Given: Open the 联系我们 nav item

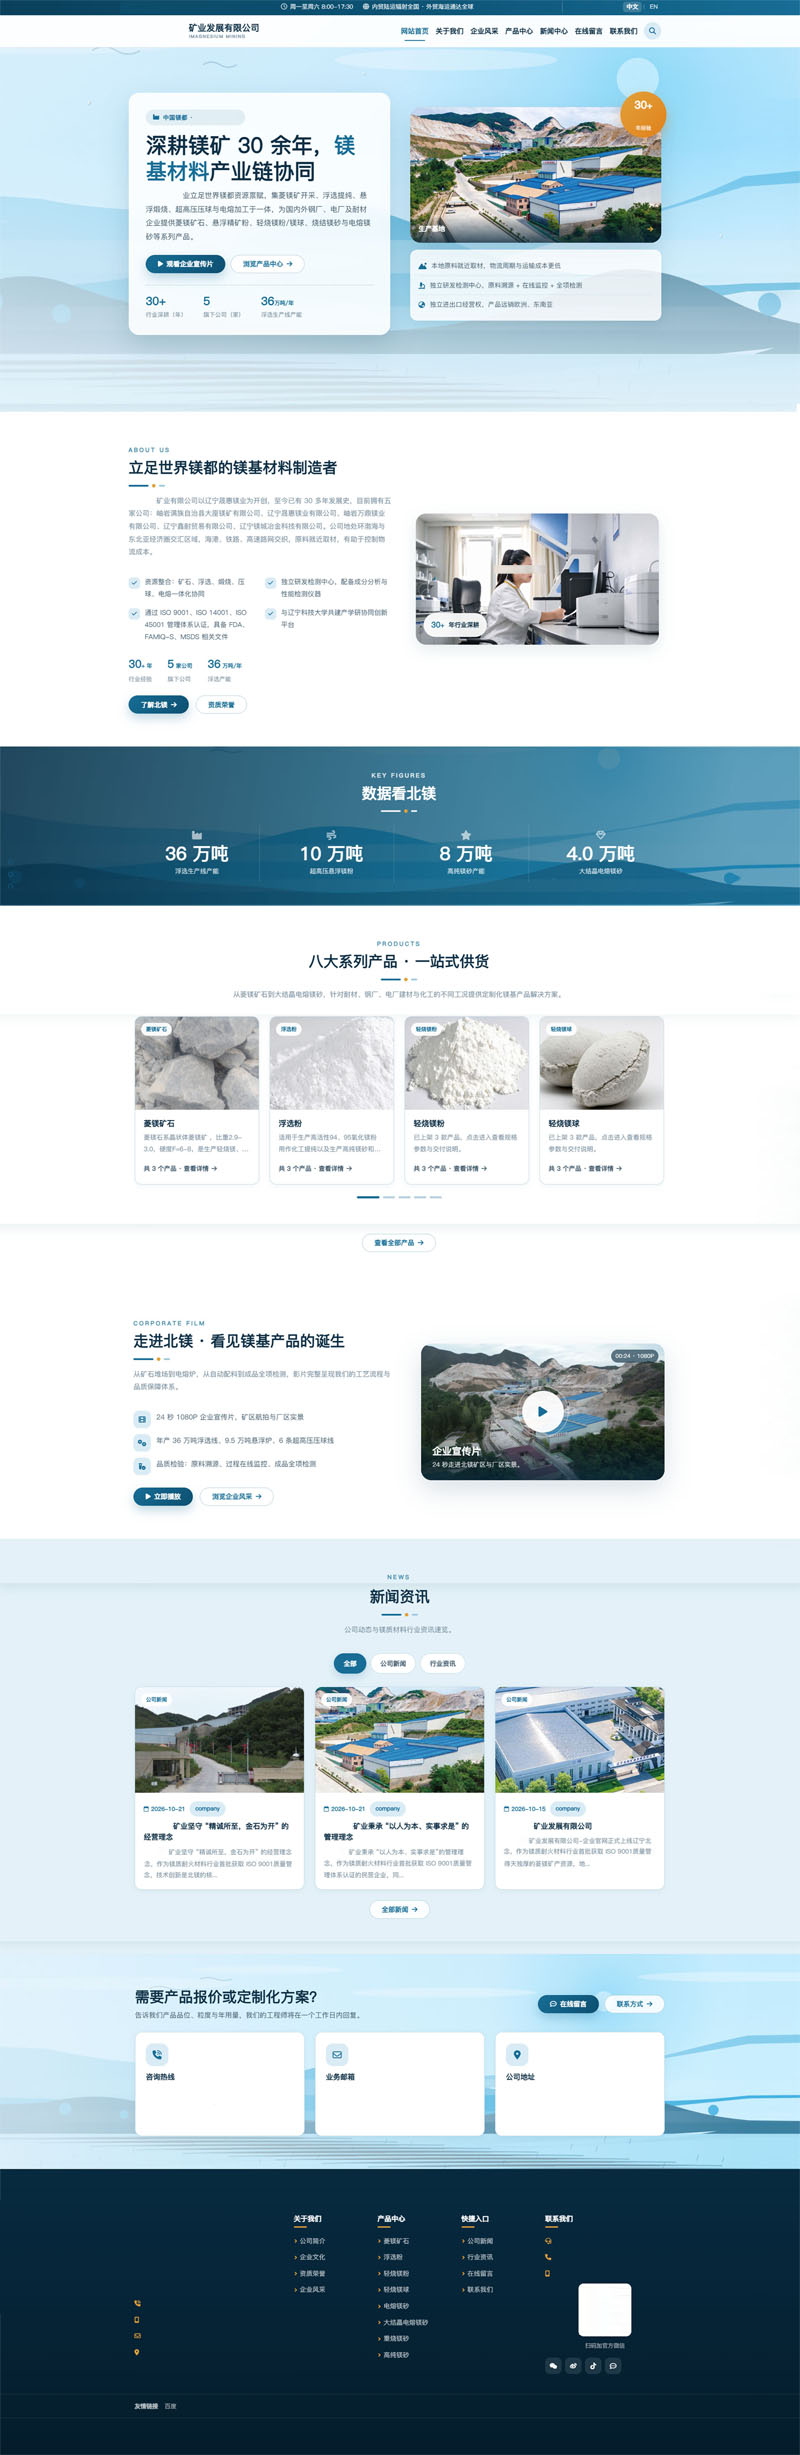Looking at the screenshot, I should [624, 31].
